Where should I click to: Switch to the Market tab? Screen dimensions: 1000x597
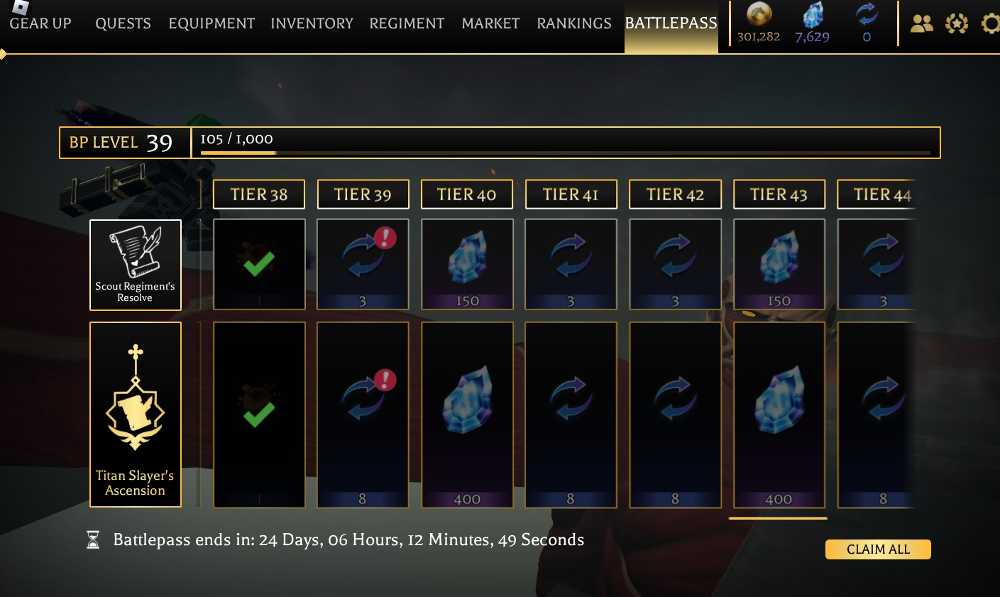point(490,24)
